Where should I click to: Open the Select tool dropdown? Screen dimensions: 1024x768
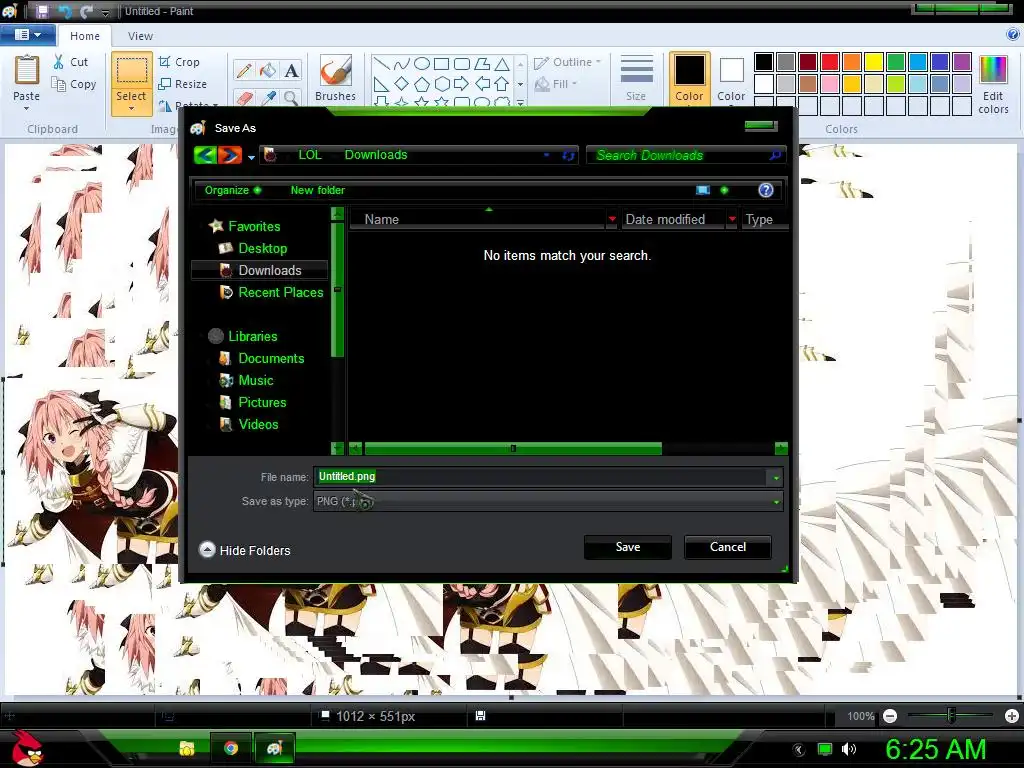click(131, 101)
